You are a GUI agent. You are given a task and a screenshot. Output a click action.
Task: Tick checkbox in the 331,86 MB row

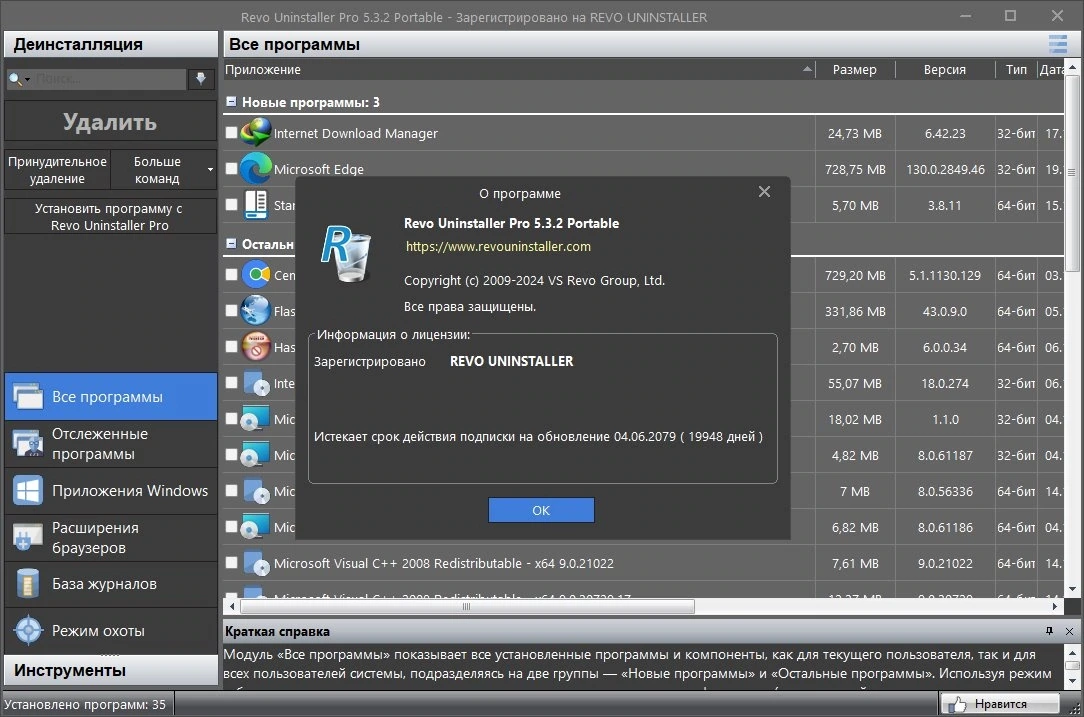[232, 310]
